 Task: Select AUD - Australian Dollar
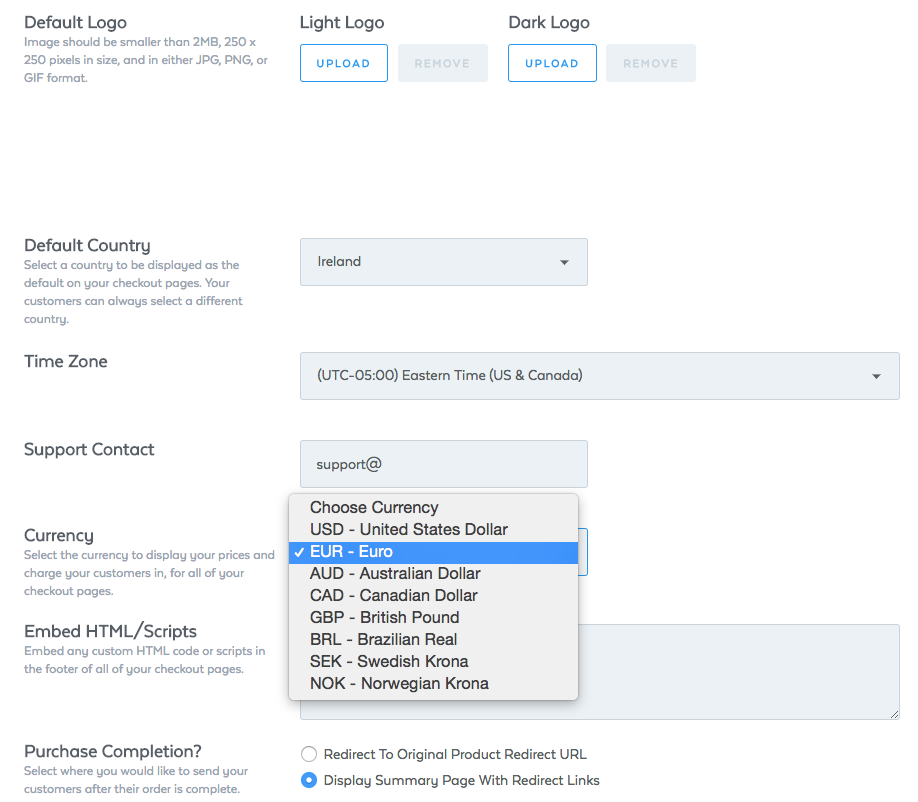[x=433, y=574]
